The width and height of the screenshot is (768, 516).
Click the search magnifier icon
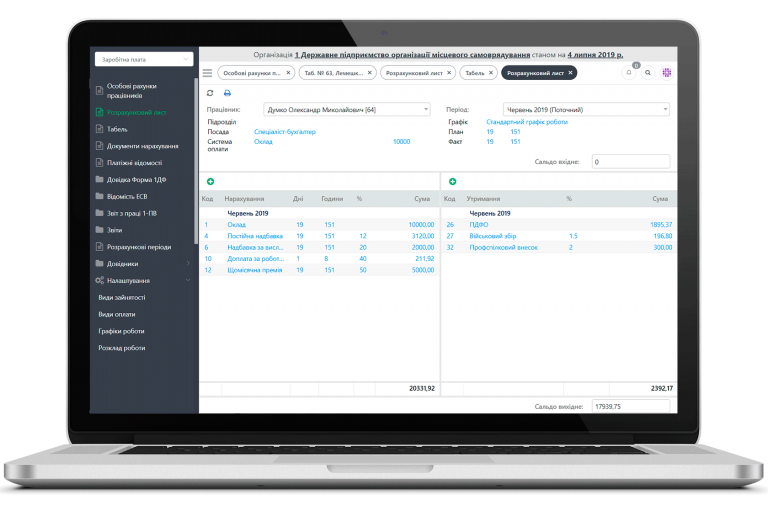pos(648,73)
